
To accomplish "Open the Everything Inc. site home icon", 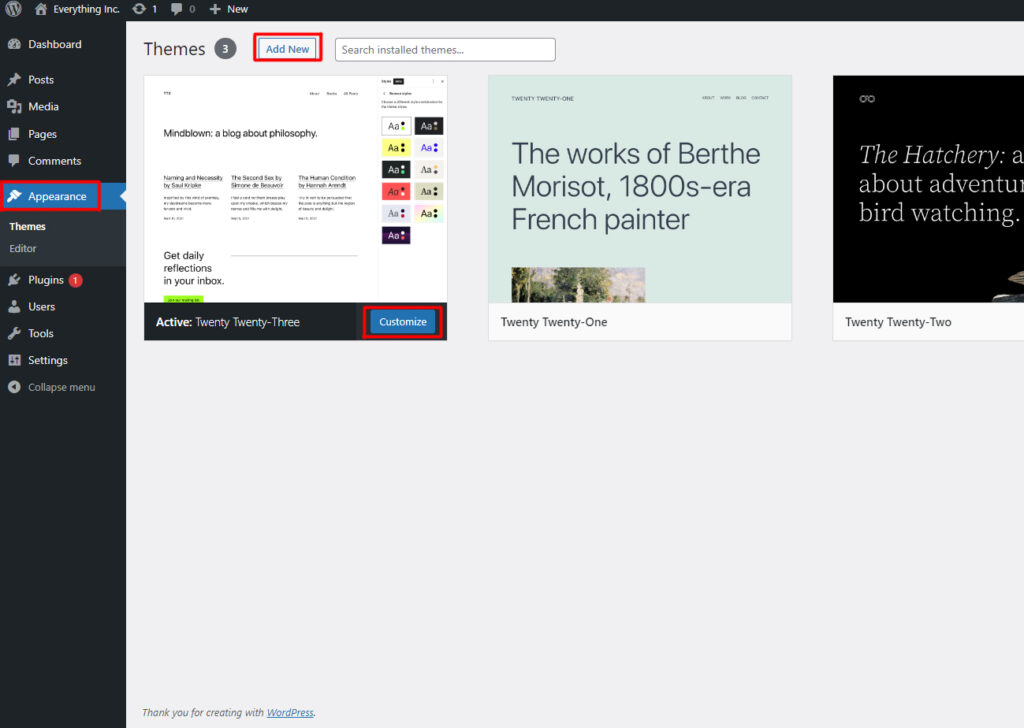I will [x=41, y=9].
